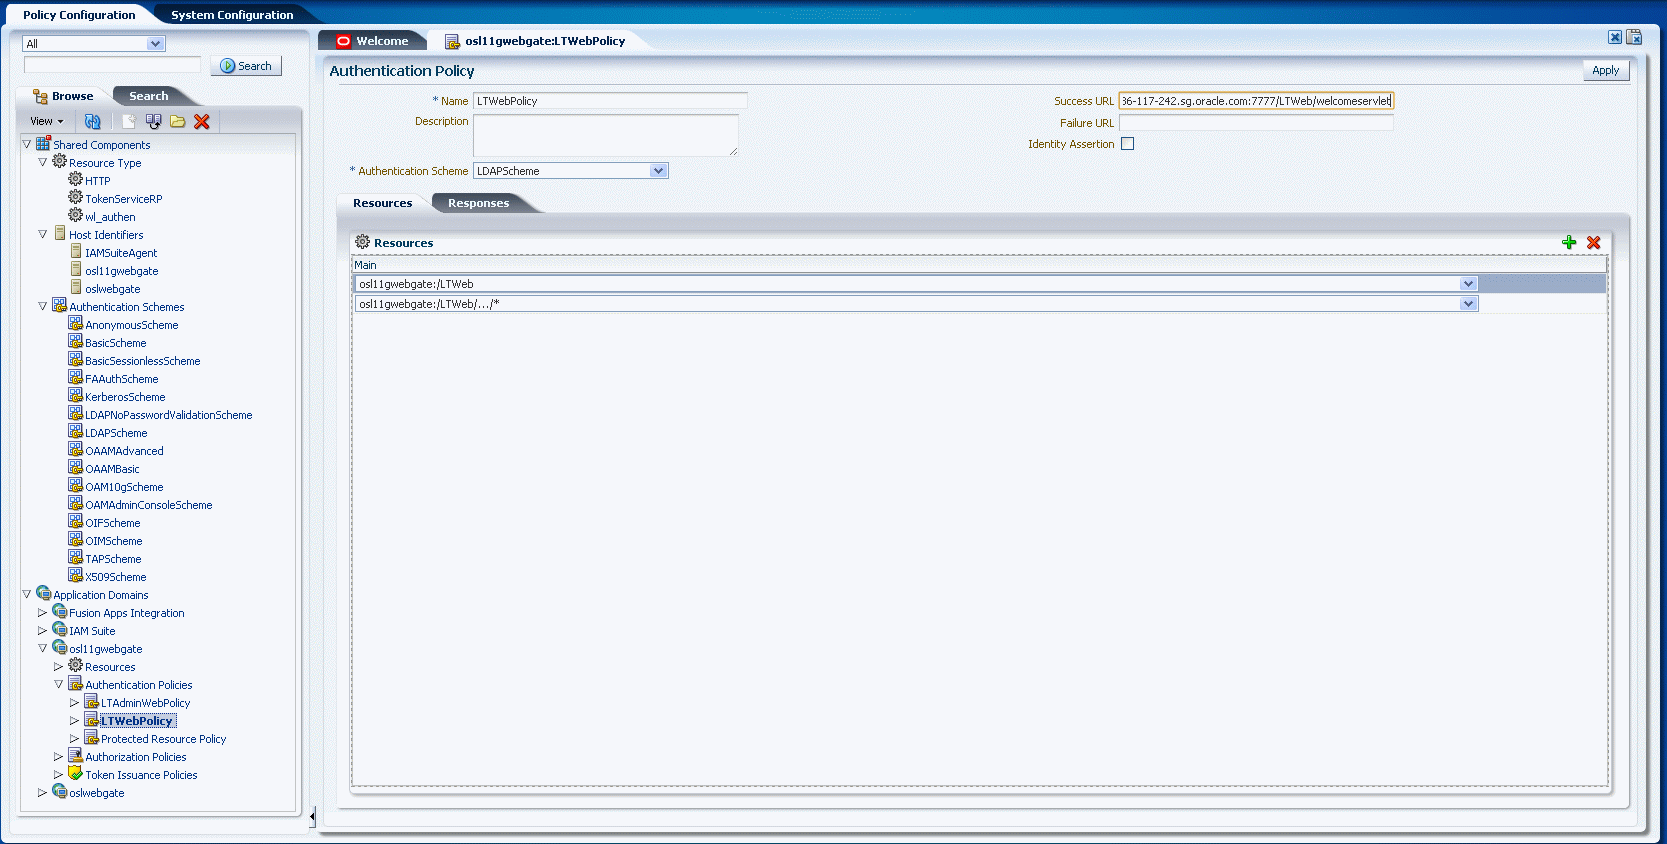Switch to the Search tab in the left panel
This screenshot has width=1667, height=844.
(148, 96)
